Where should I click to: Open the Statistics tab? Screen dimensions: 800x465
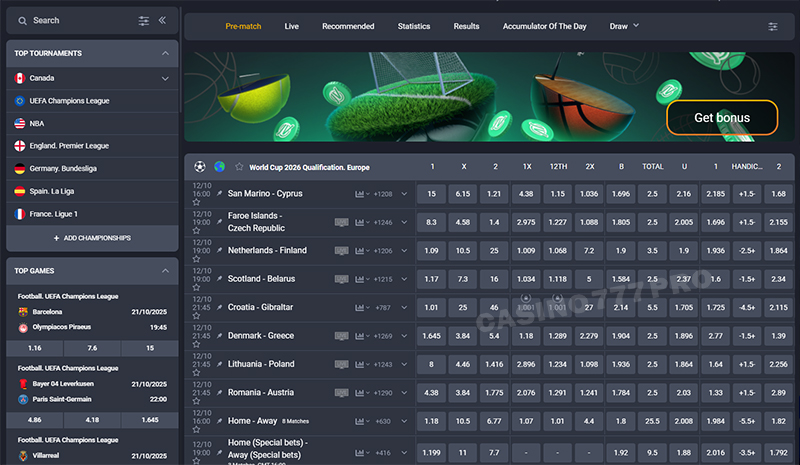click(414, 26)
